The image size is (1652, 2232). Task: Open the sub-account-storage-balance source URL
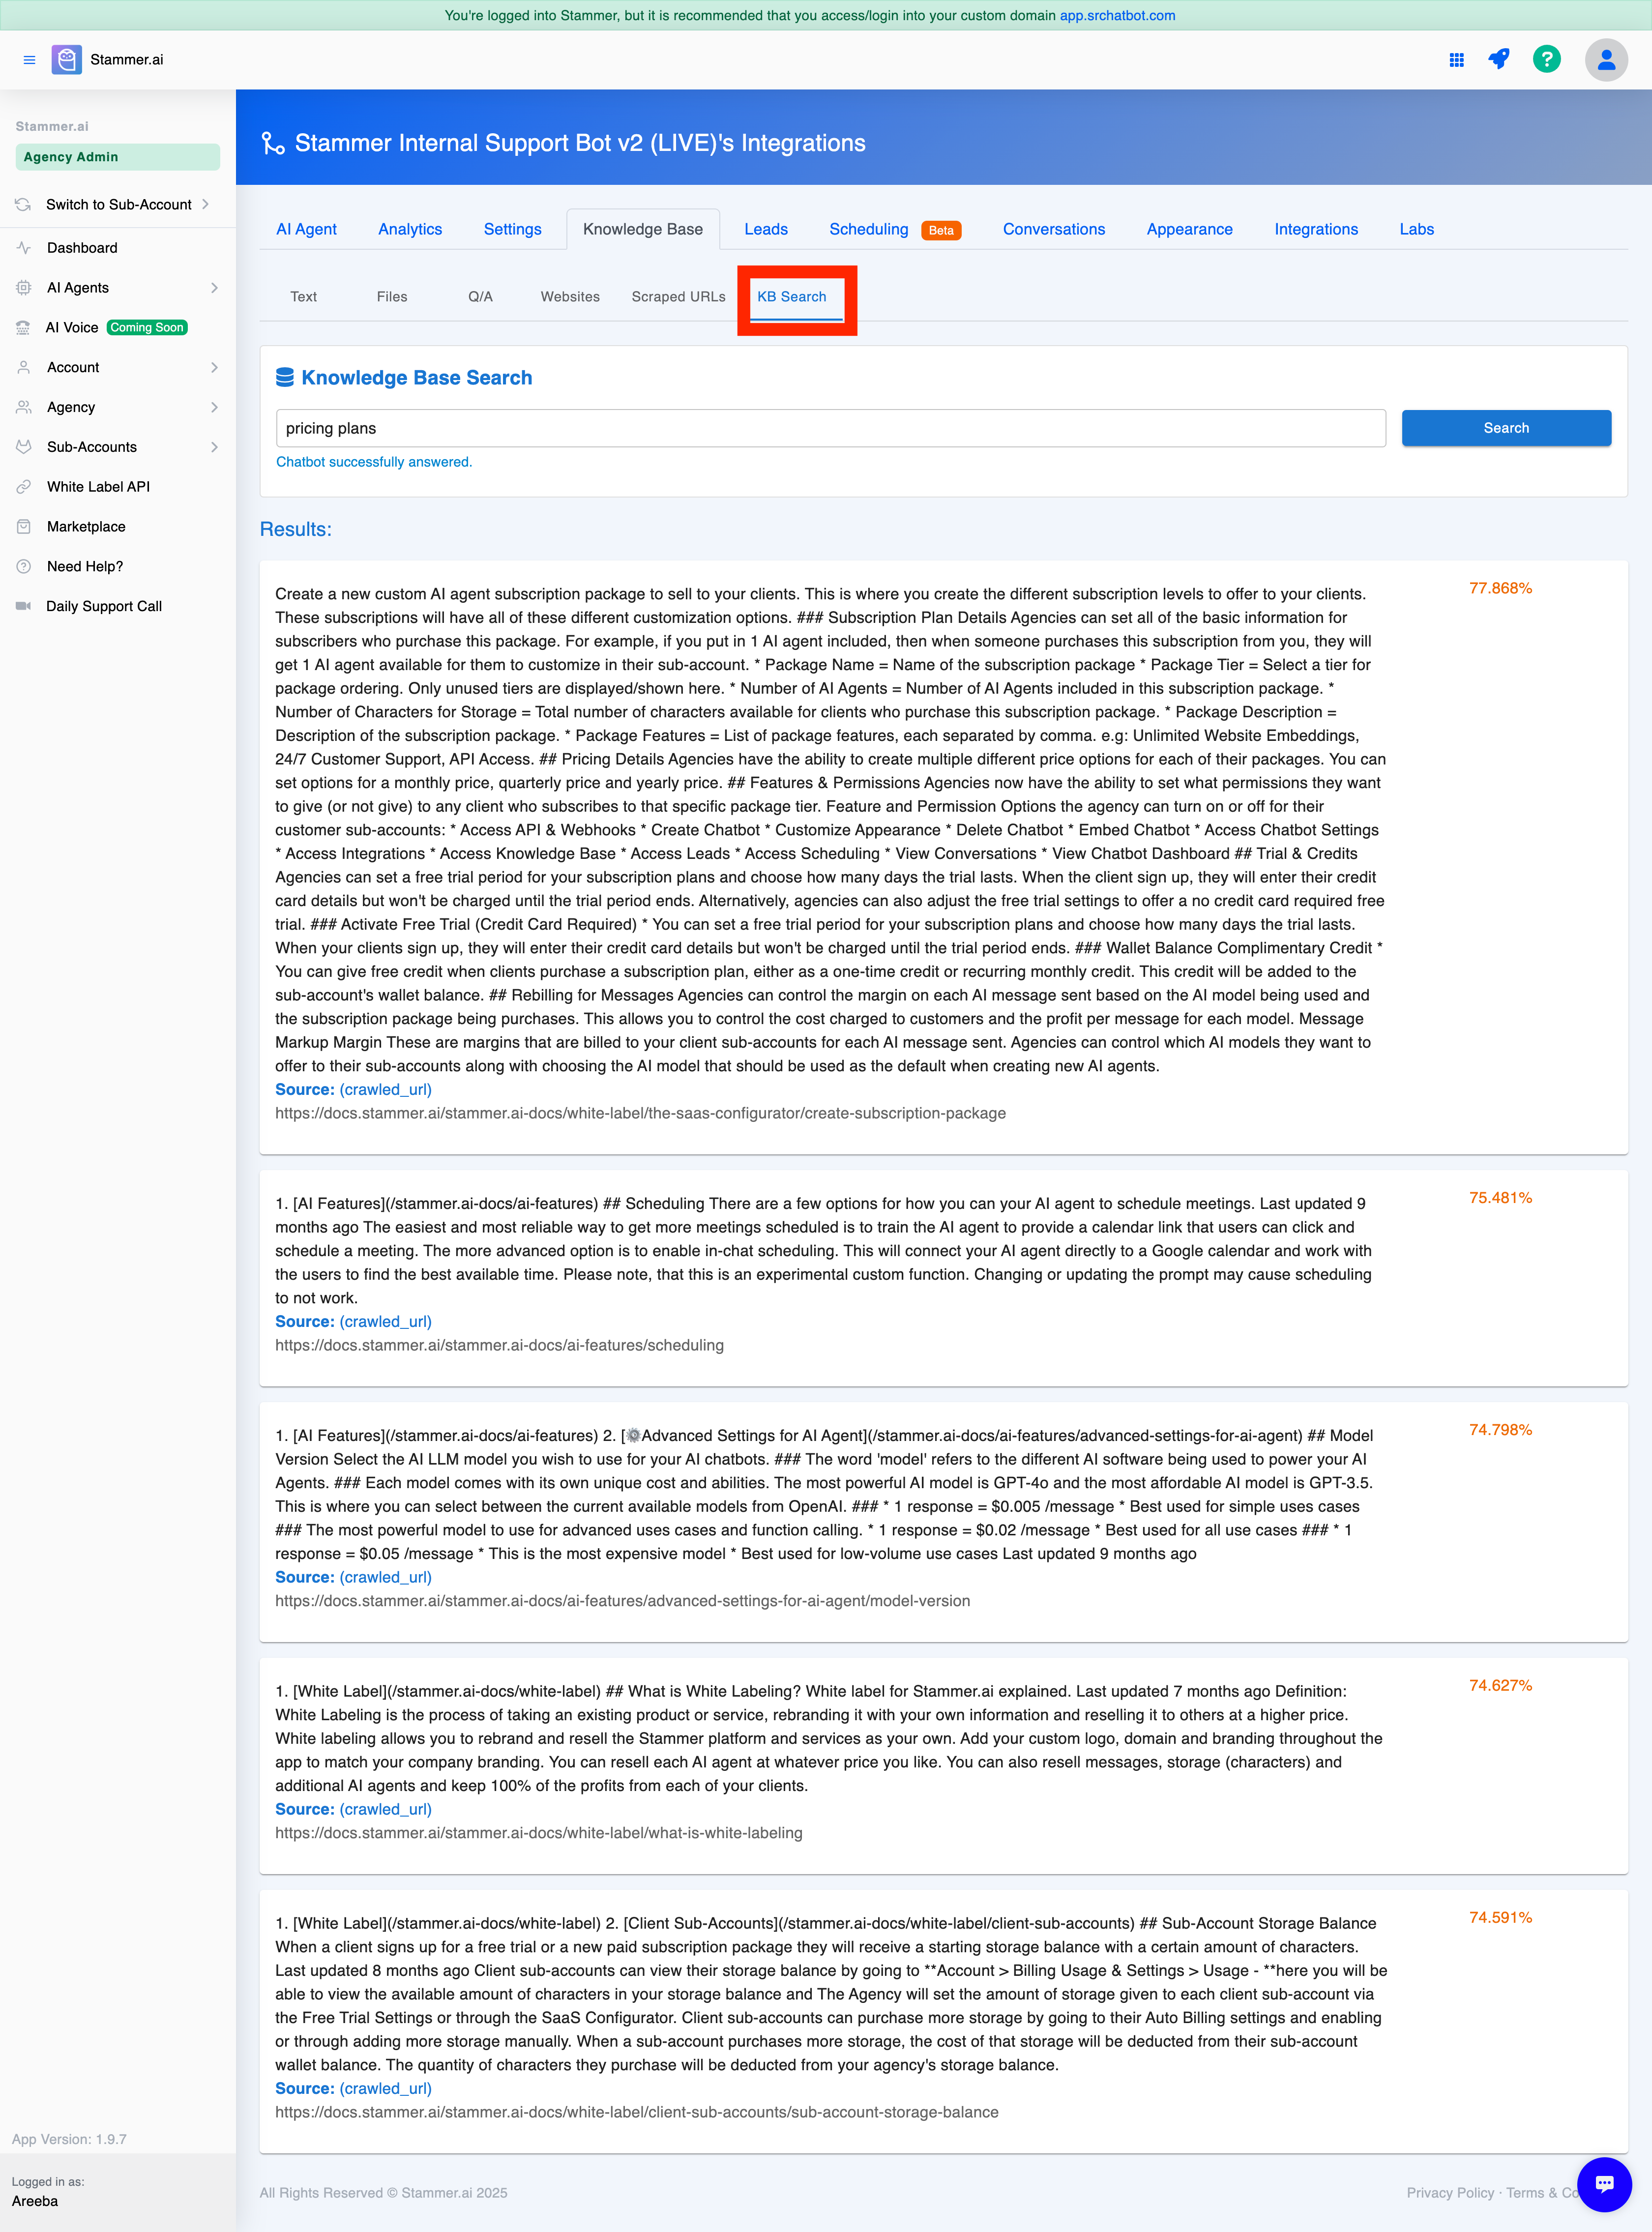pyautogui.click(x=636, y=2112)
